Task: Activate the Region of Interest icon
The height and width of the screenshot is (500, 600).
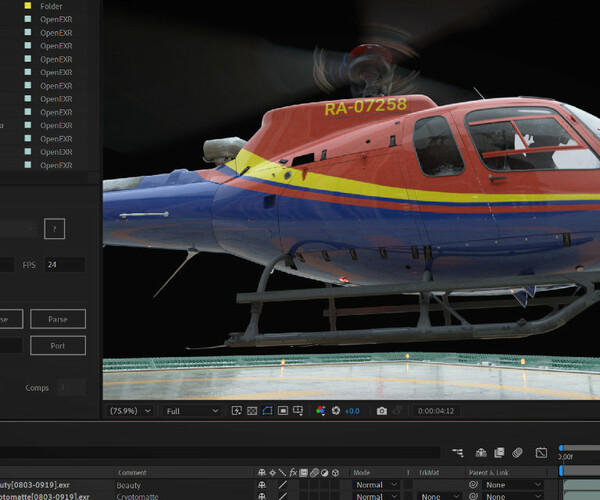Action: coord(283,411)
